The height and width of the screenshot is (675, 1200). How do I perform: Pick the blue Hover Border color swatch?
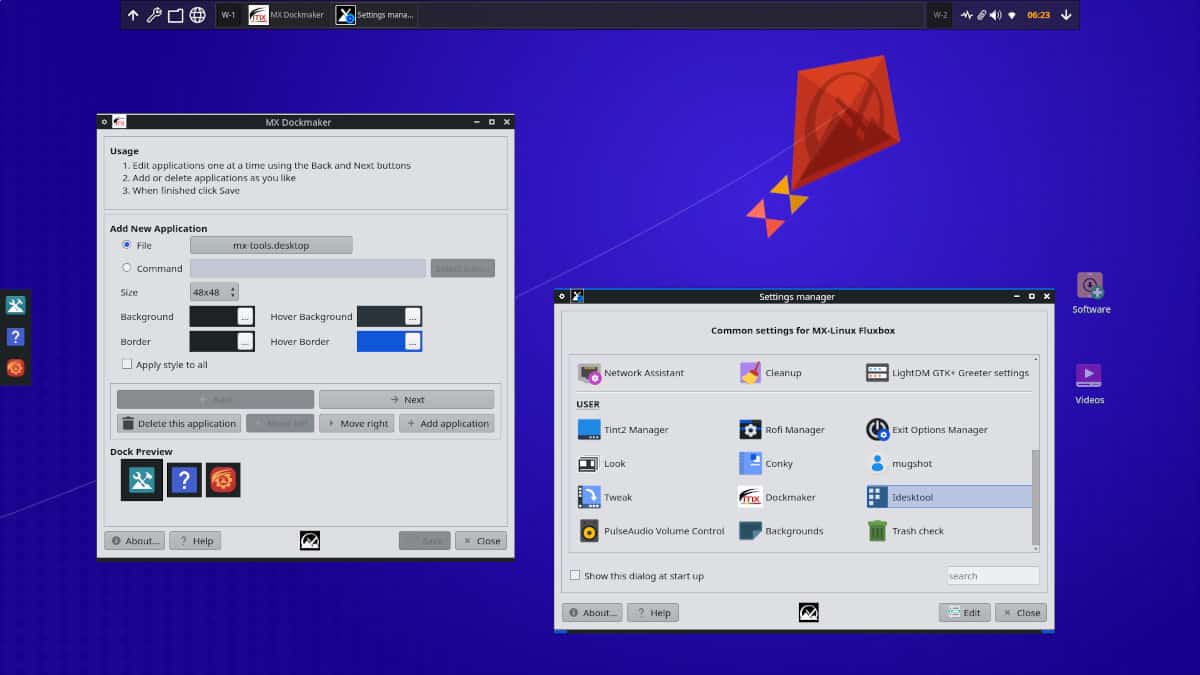(x=381, y=341)
